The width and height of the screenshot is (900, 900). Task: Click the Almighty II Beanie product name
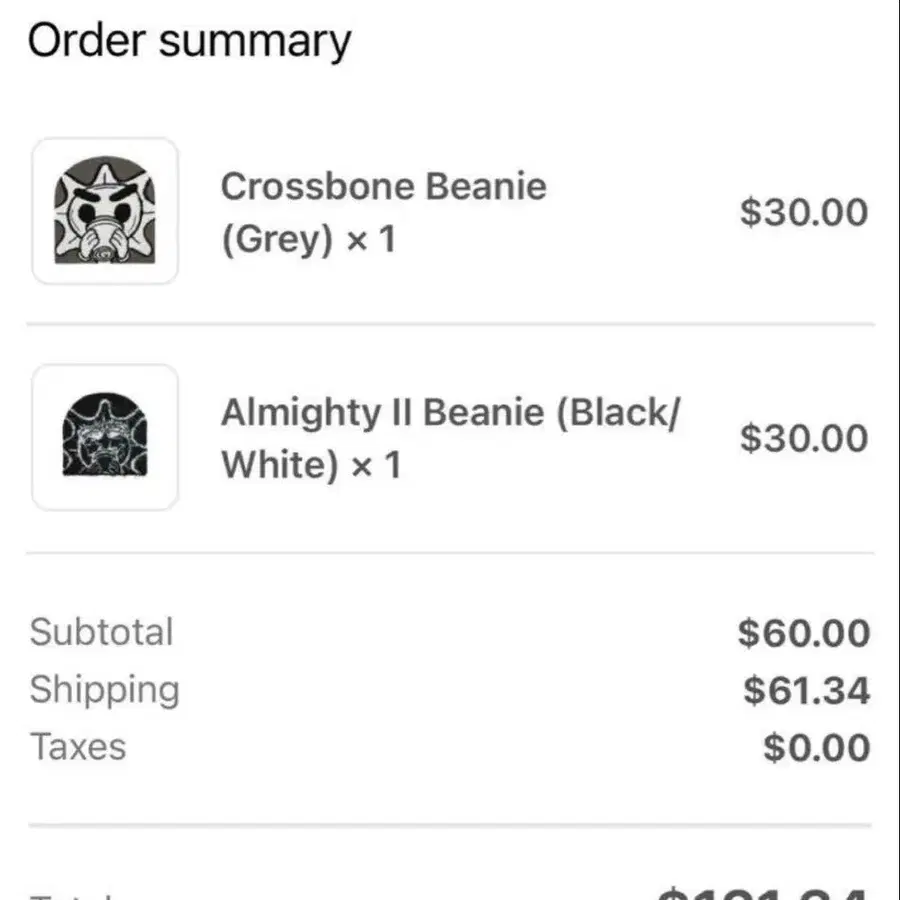(450, 413)
